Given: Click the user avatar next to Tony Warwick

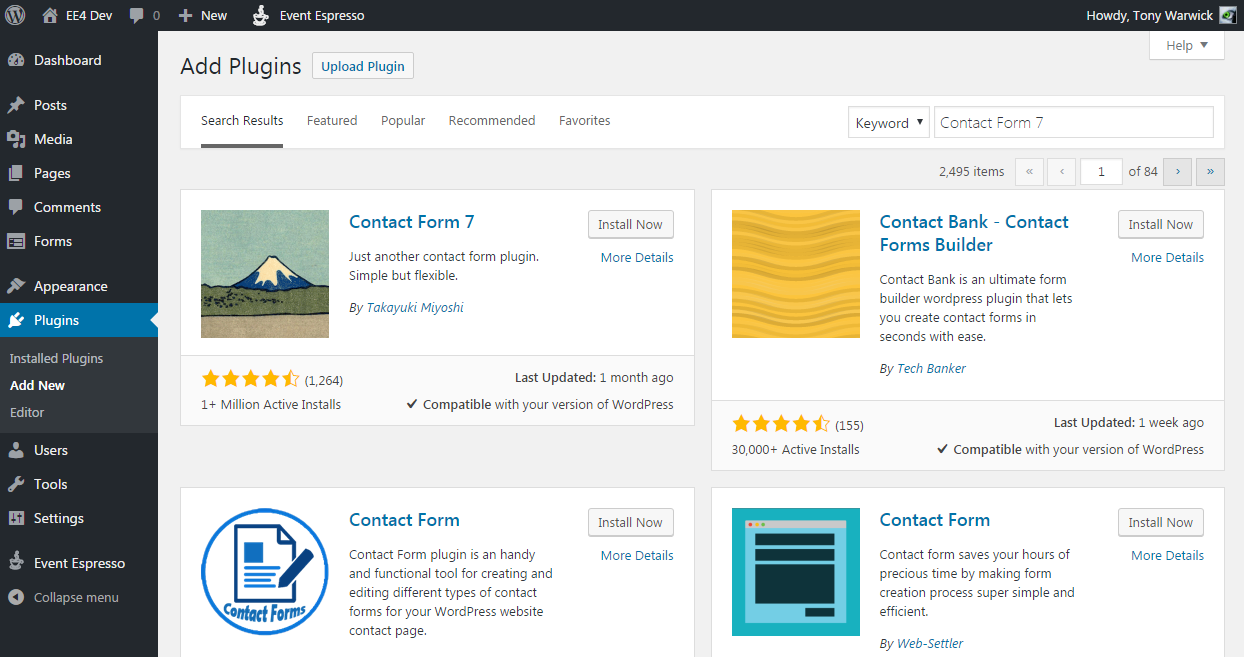Looking at the screenshot, I should [1227, 15].
